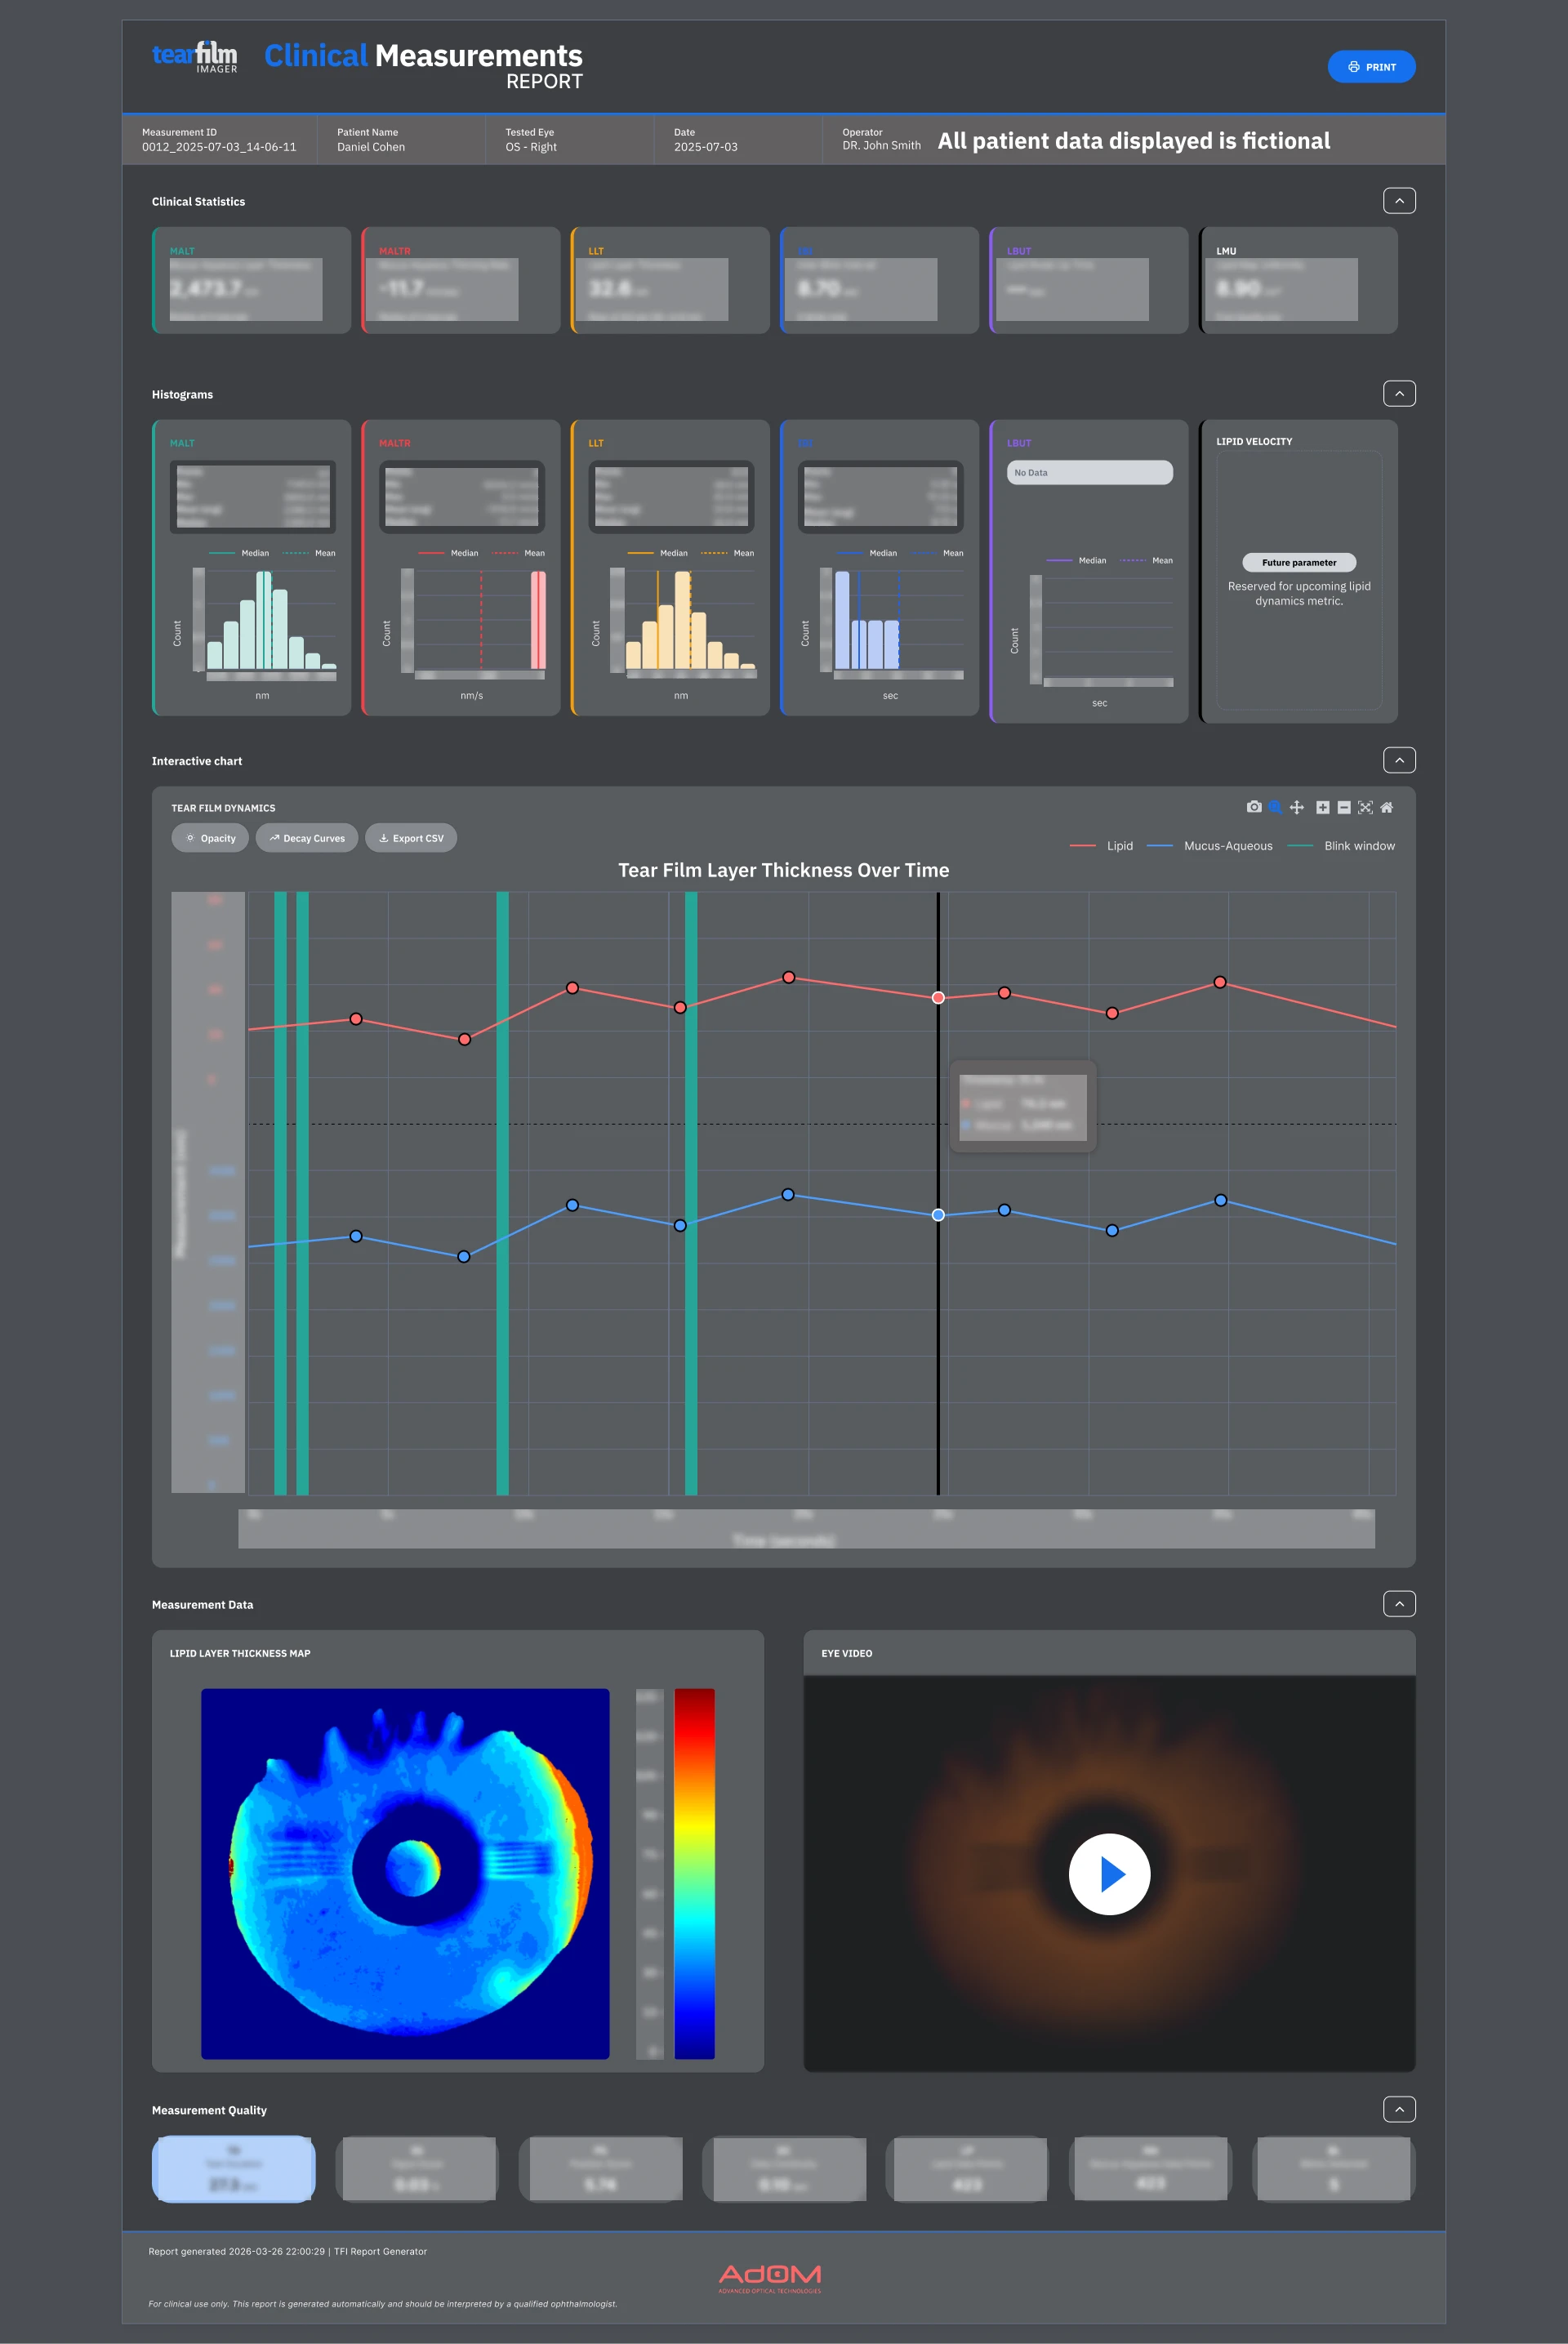
Task: Collapse the Measurement Data section
Action: [x=1399, y=1604]
